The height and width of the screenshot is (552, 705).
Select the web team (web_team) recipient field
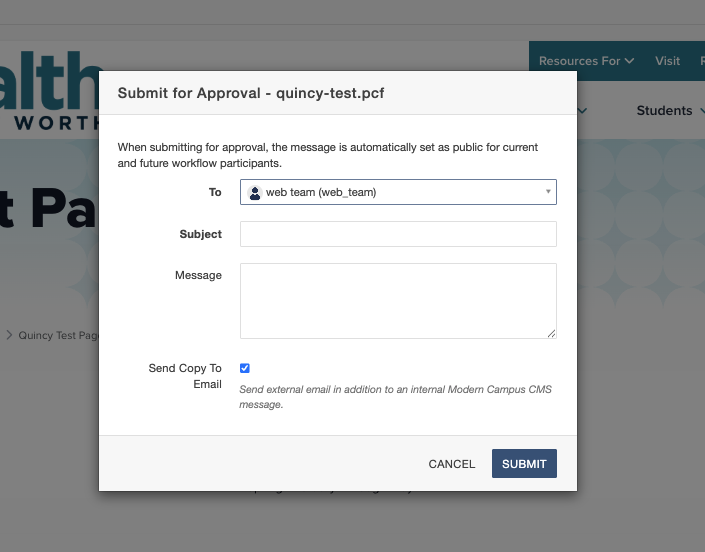pyautogui.click(x=398, y=192)
